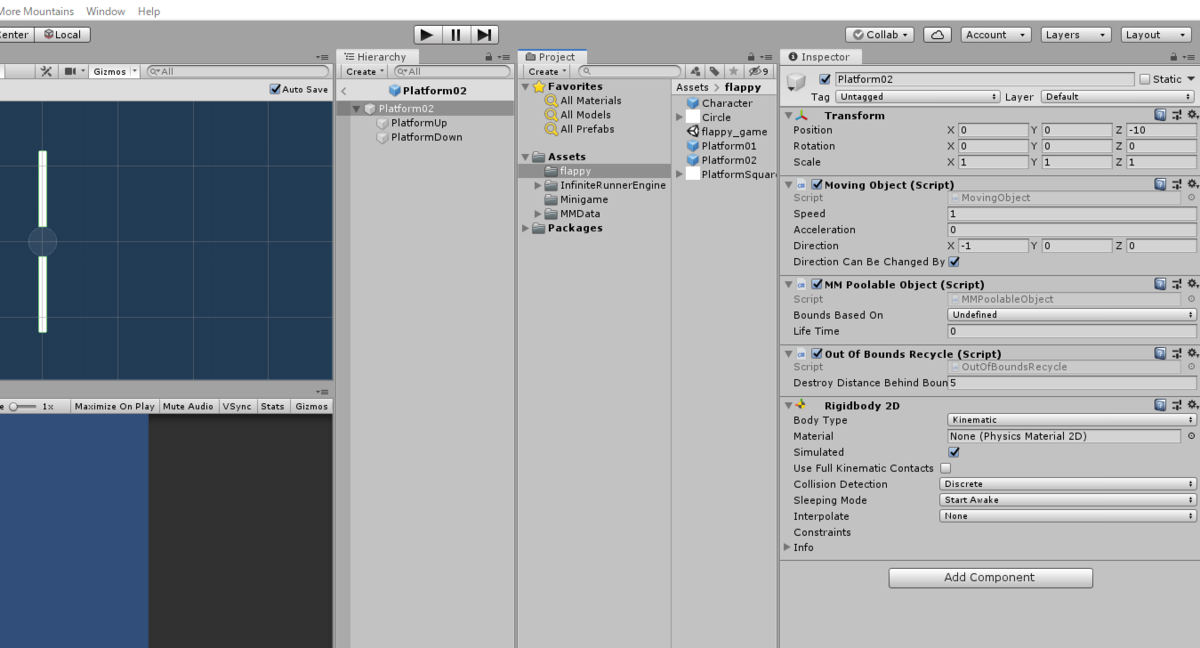
Task: Click the Search by Label tag icon
Action: tap(714, 71)
